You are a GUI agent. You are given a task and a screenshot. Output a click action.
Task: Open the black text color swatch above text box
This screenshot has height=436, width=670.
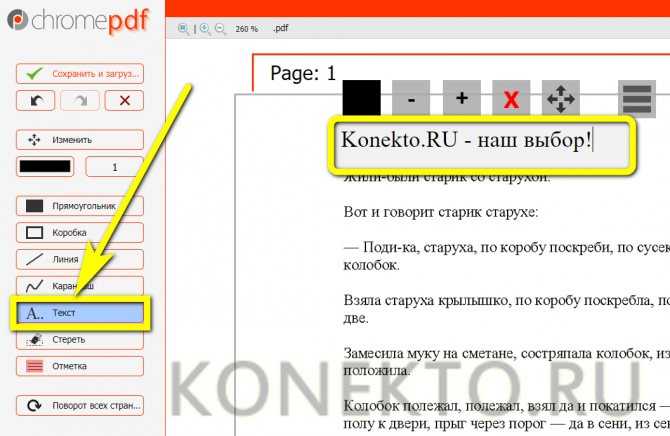pyautogui.click(x=361, y=98)
